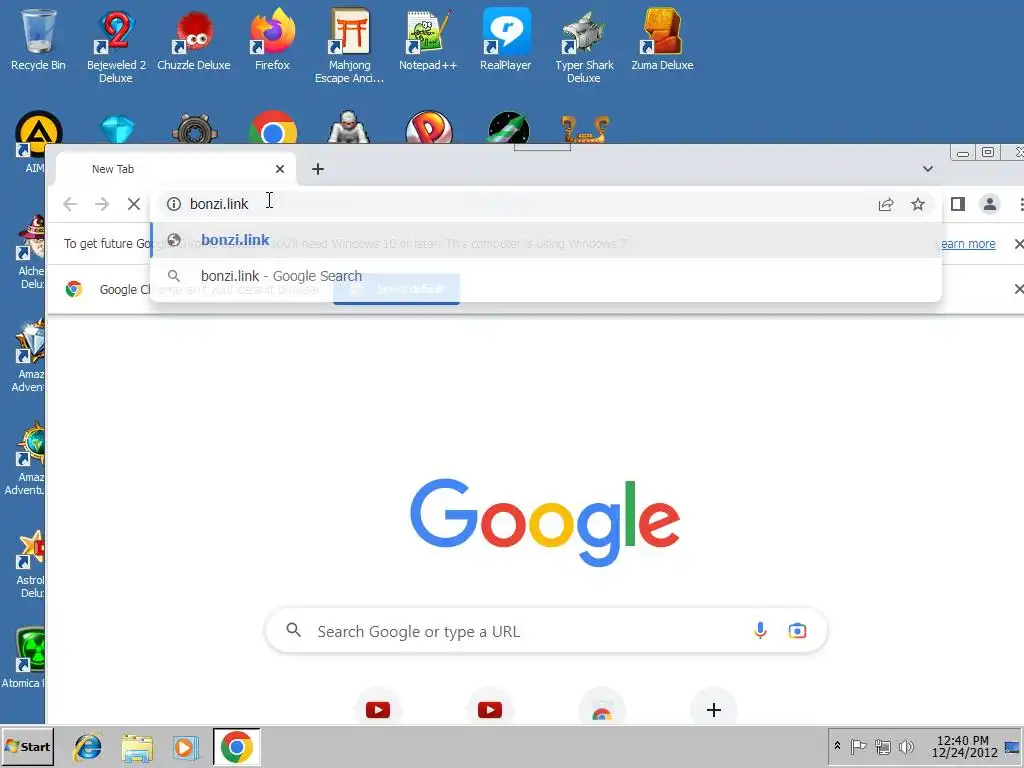Open Action Center flag in tray
The image size is (1024, 768).
[x=858, y=746]
